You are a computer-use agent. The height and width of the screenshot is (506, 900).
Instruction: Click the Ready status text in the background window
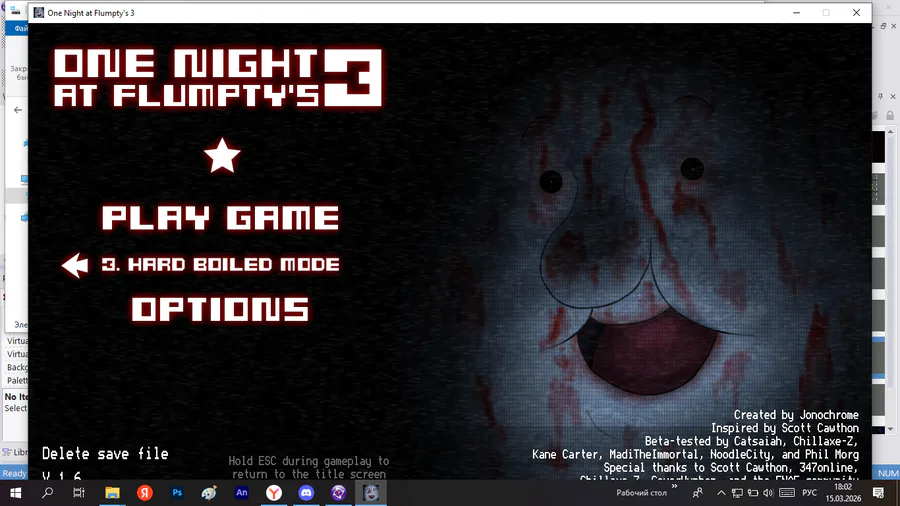pyautogui.click(x=14, y=473)
